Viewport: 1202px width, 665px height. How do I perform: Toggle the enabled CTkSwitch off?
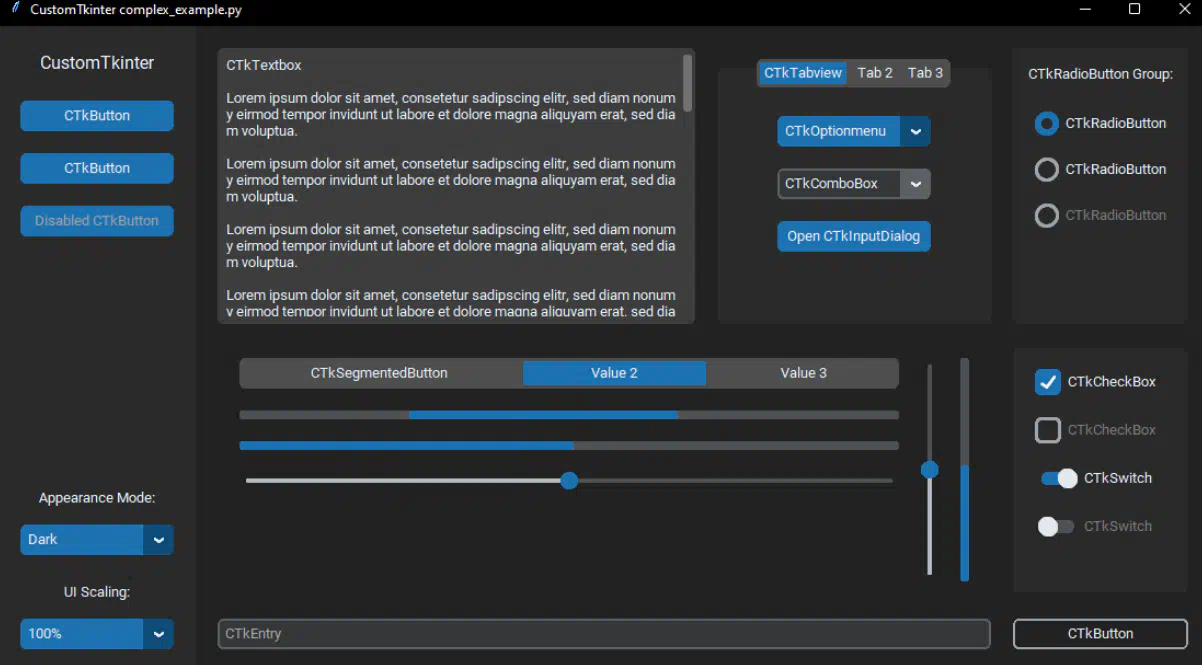[1059, 479]
